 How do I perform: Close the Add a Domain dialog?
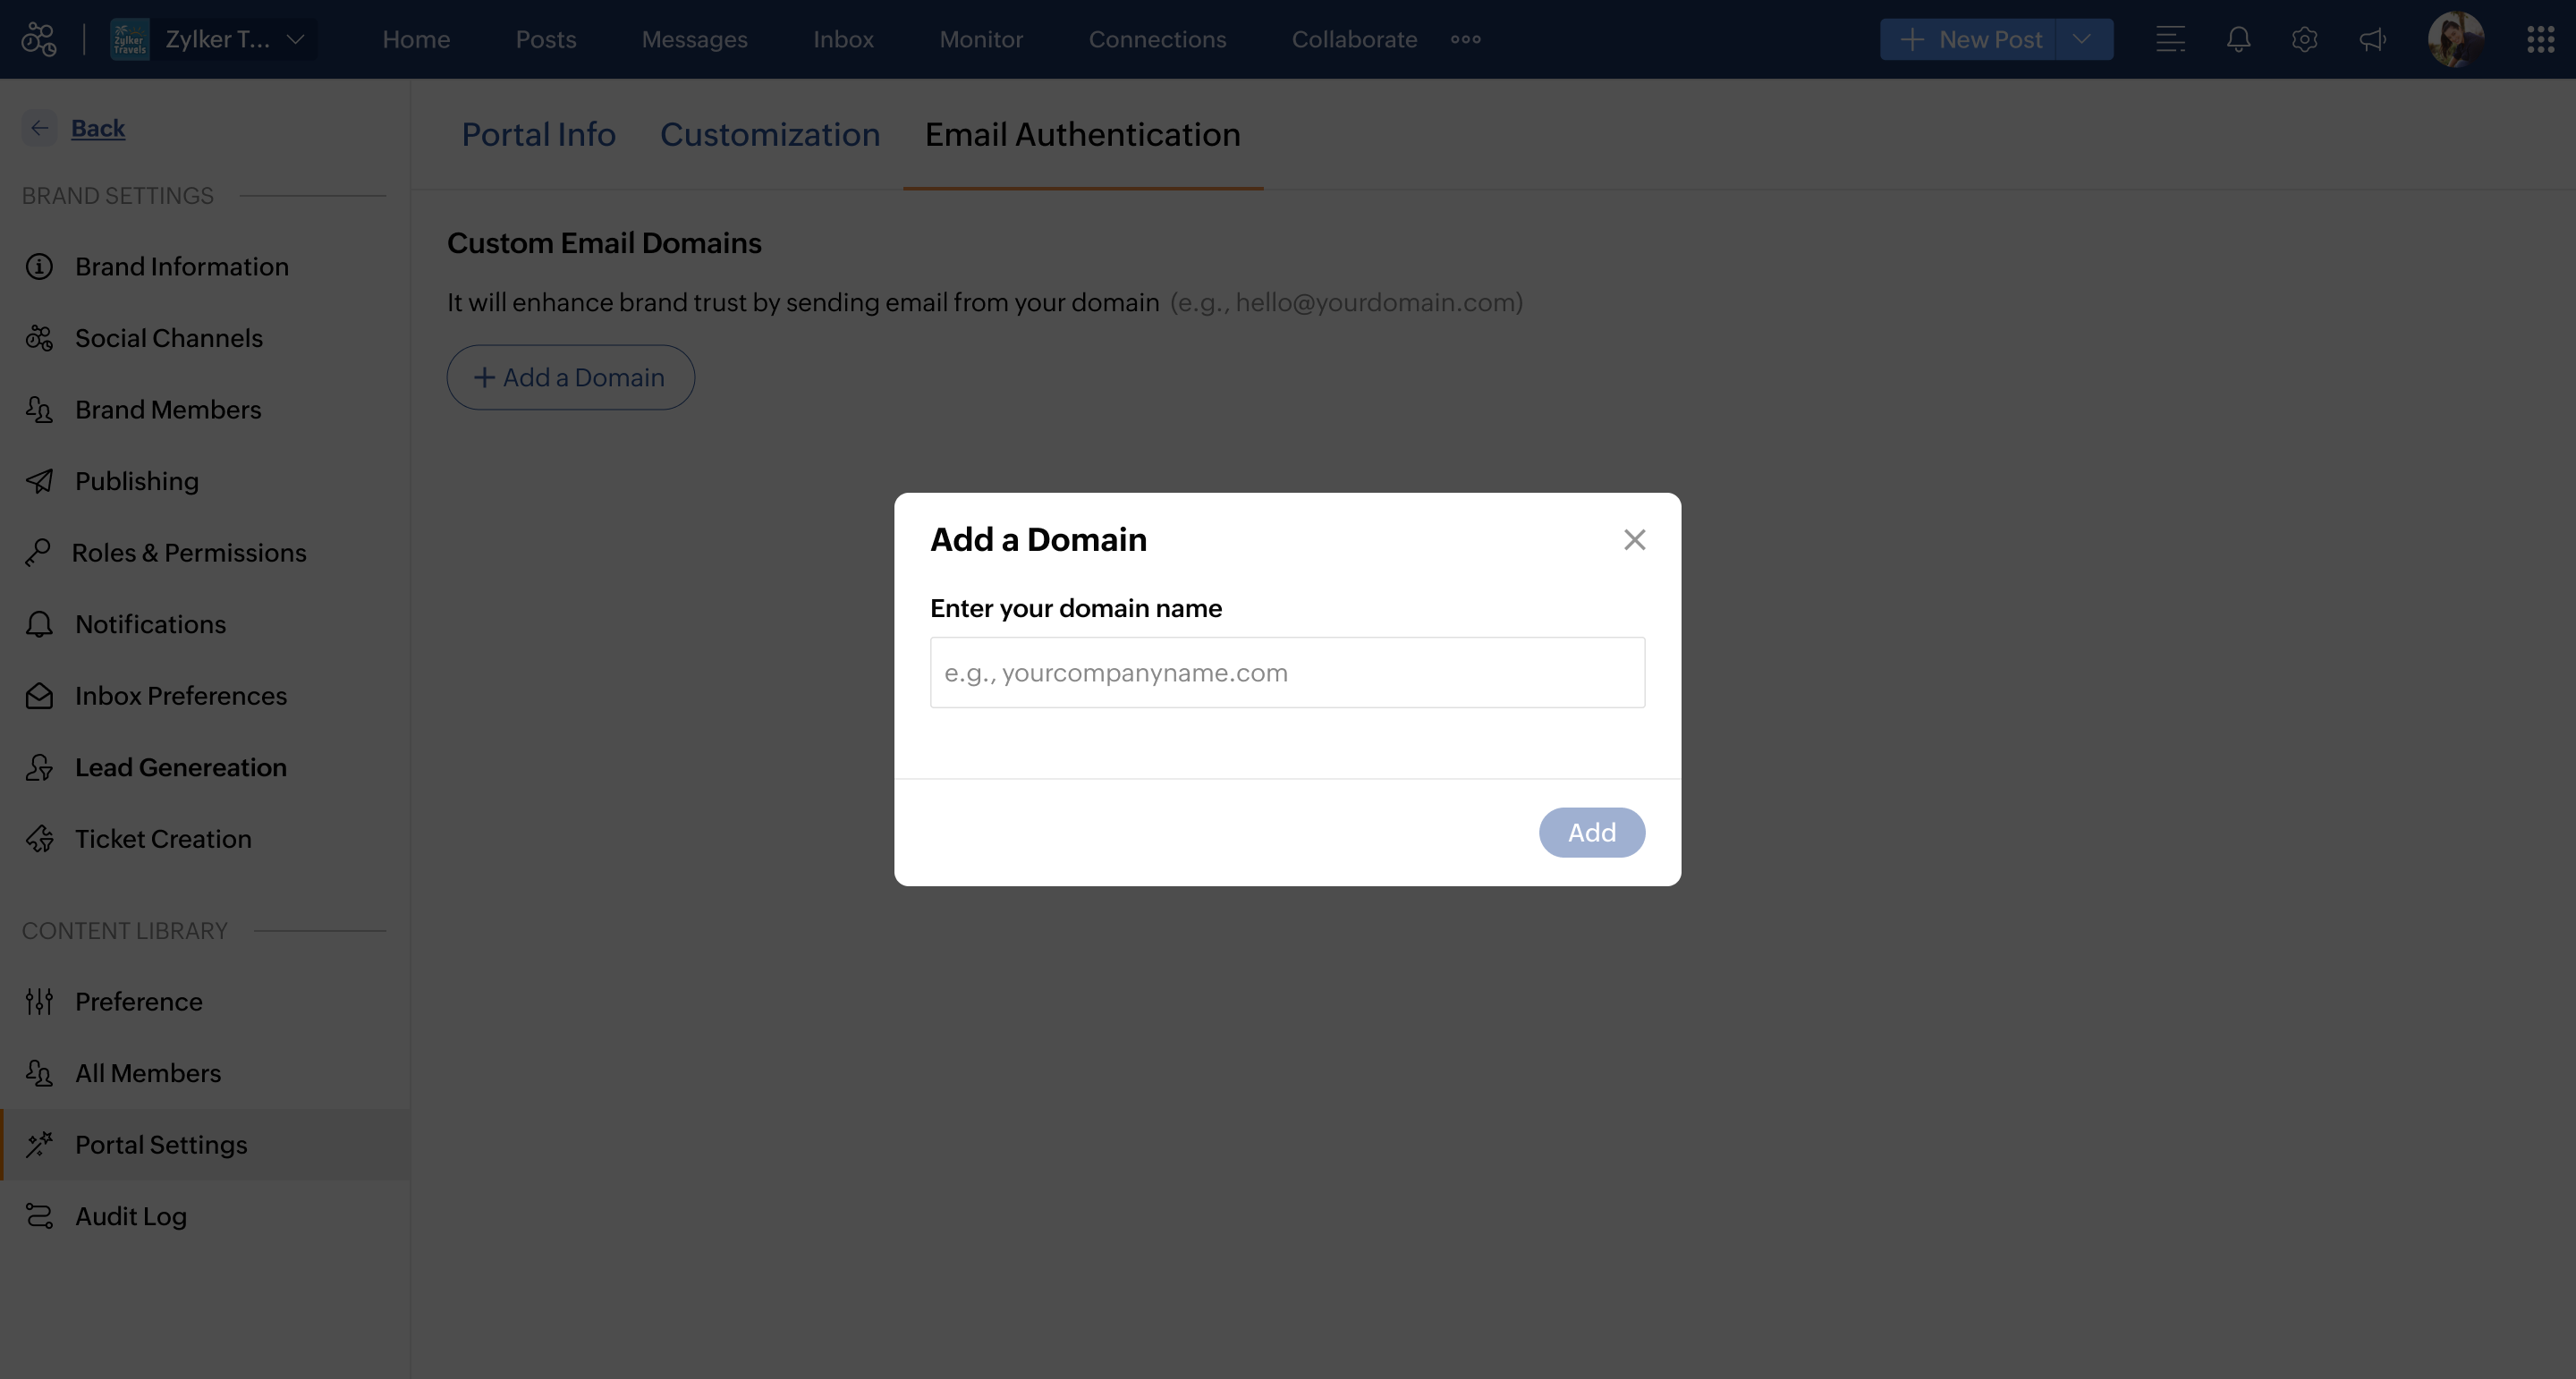pyautogui.click(x=1634, y=540)
